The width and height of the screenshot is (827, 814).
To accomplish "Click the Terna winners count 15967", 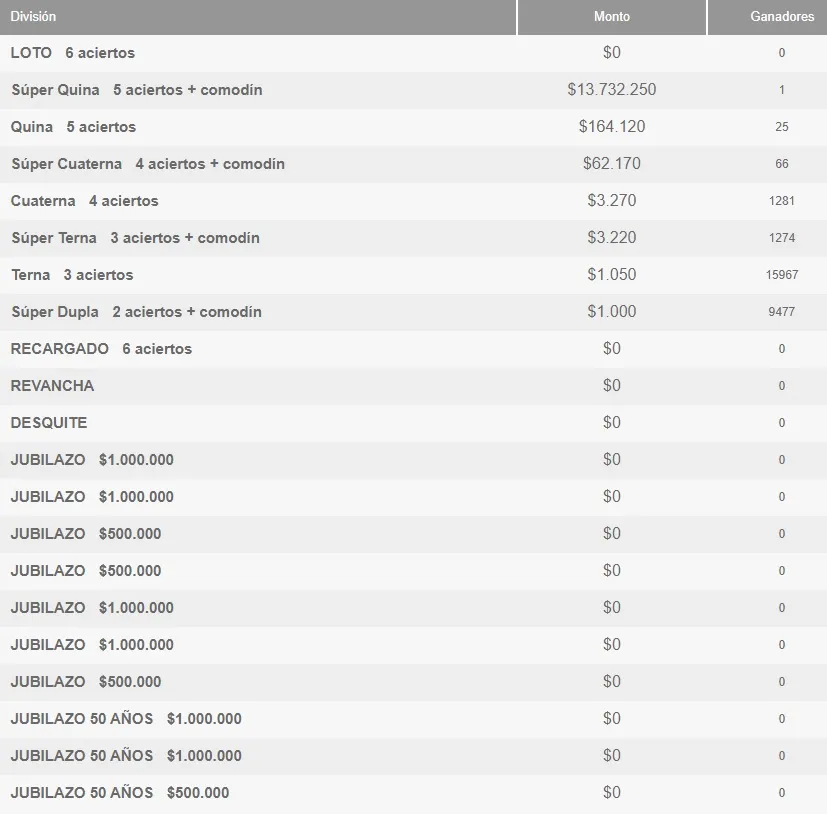I will 781,275.
